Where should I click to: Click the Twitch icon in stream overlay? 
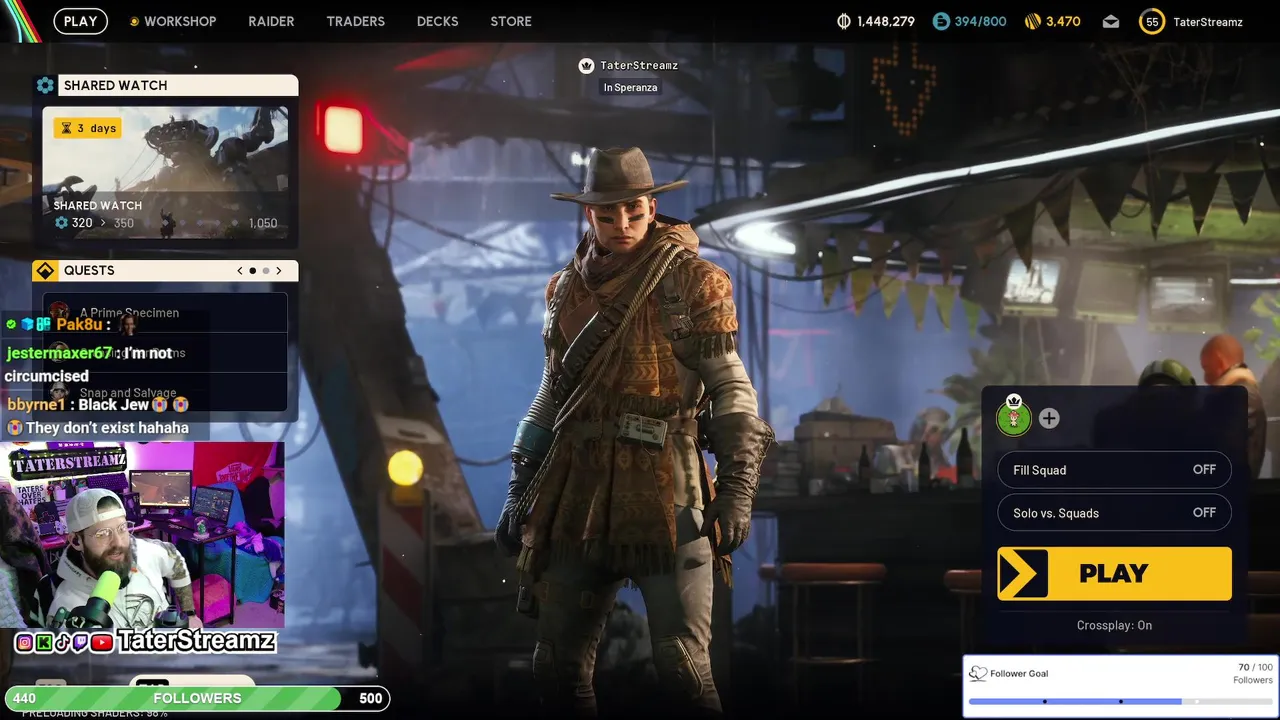click(x=81, y=643)
